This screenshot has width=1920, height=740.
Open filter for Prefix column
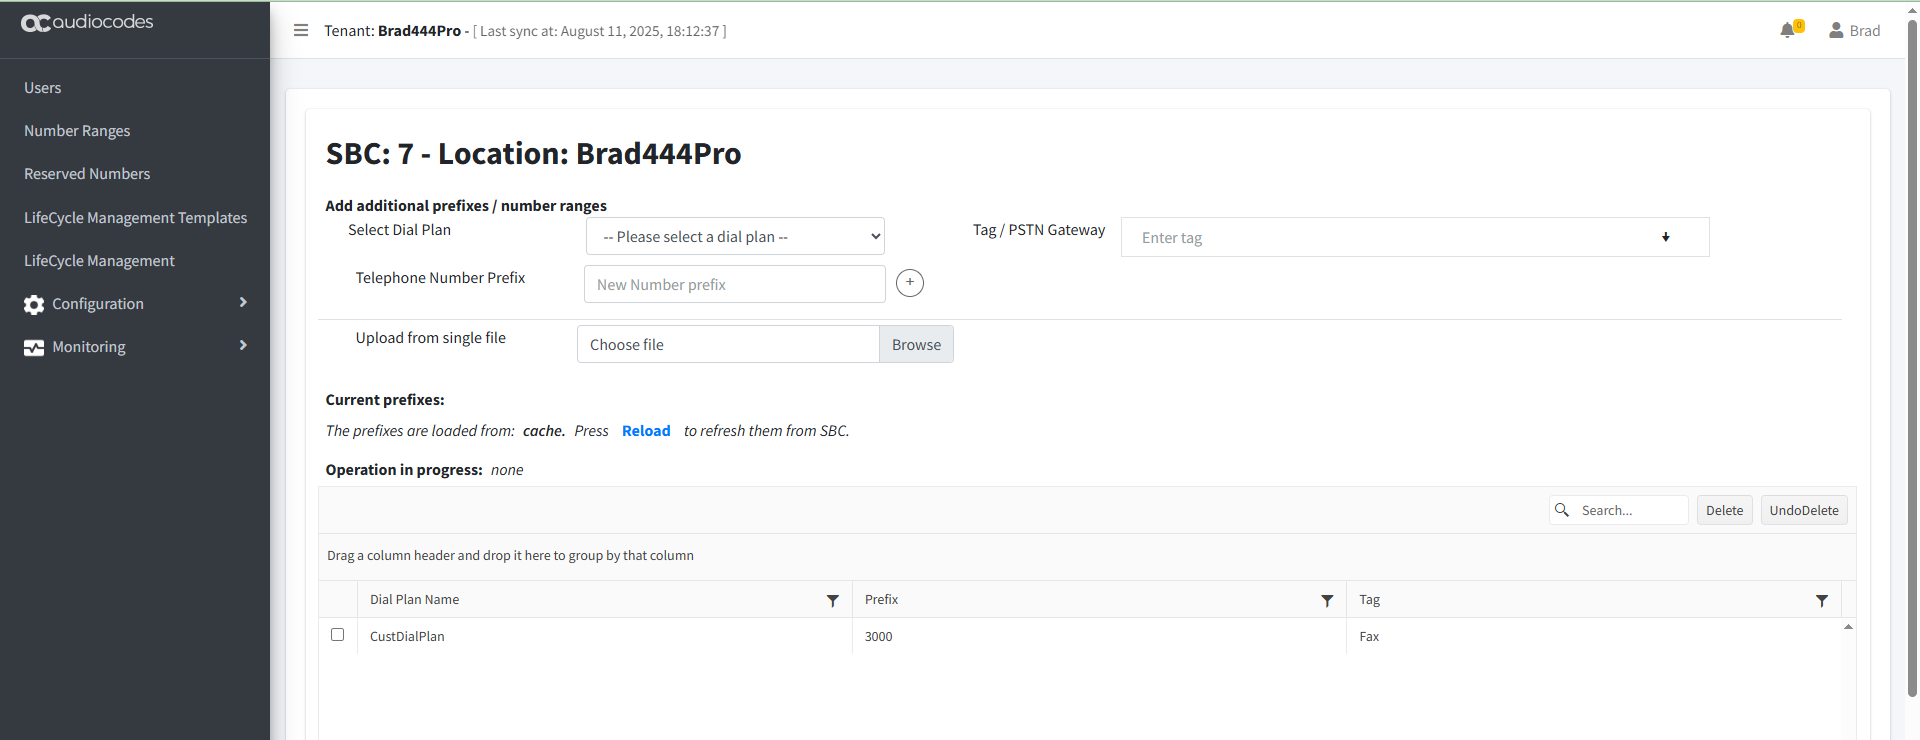pos(1327,601)
